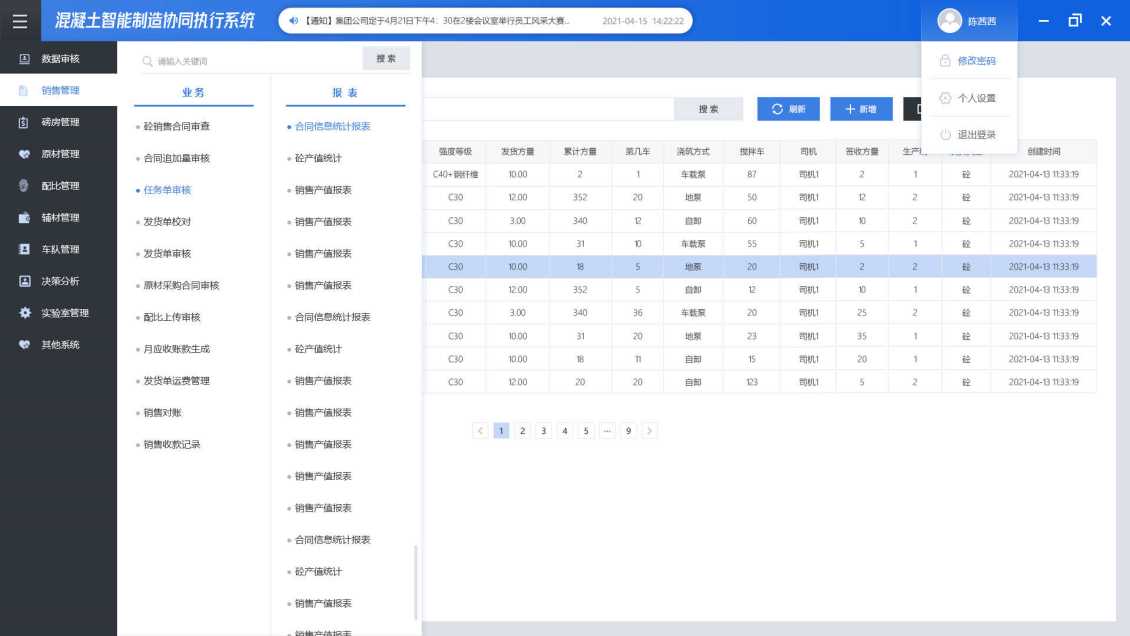The image size is (1130, 636).
Task: Open 砼销售合同审查
Action: point(177,126)
